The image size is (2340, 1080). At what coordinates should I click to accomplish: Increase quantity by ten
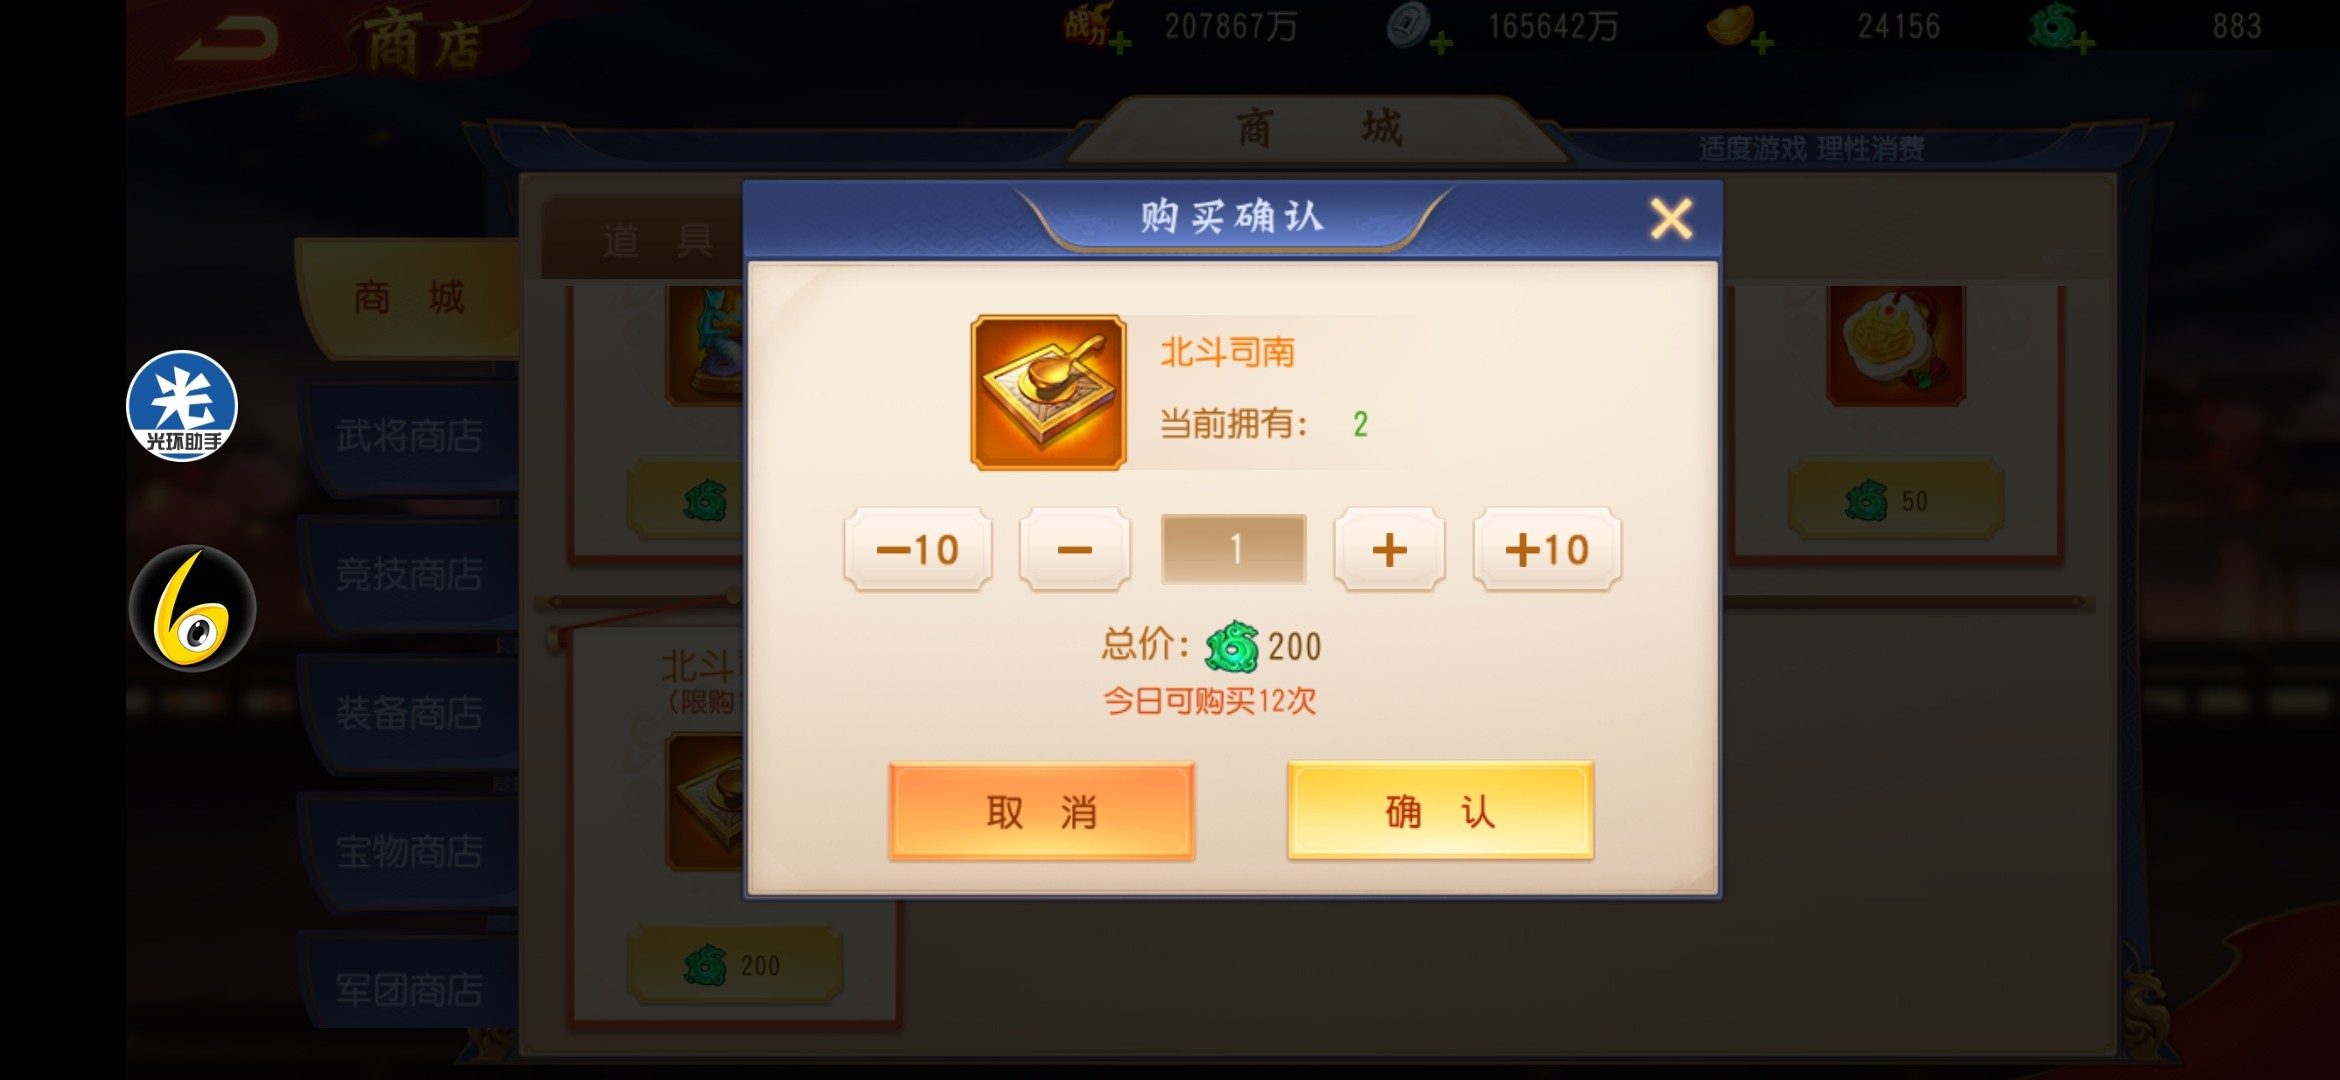pos(1547,549)
